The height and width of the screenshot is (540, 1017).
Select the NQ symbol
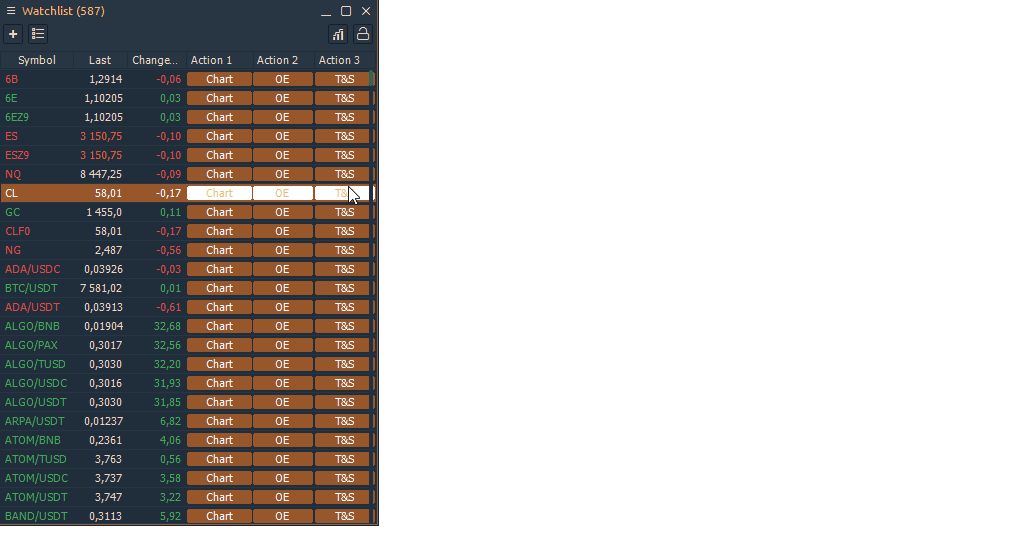pos(13,174)
